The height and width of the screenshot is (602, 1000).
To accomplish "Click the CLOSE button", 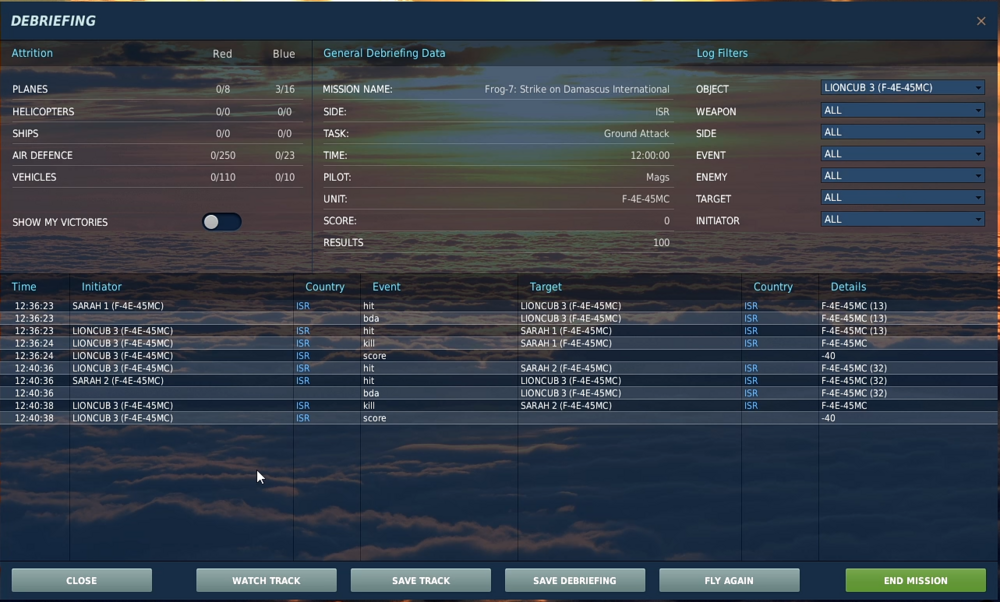I will coord(82,580).
